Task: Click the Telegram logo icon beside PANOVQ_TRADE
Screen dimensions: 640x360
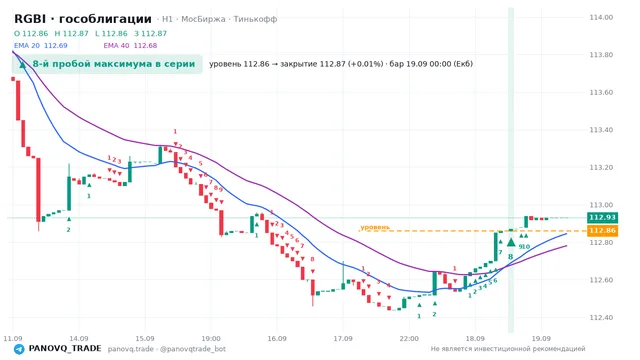Action: click(x=19, y=349)
